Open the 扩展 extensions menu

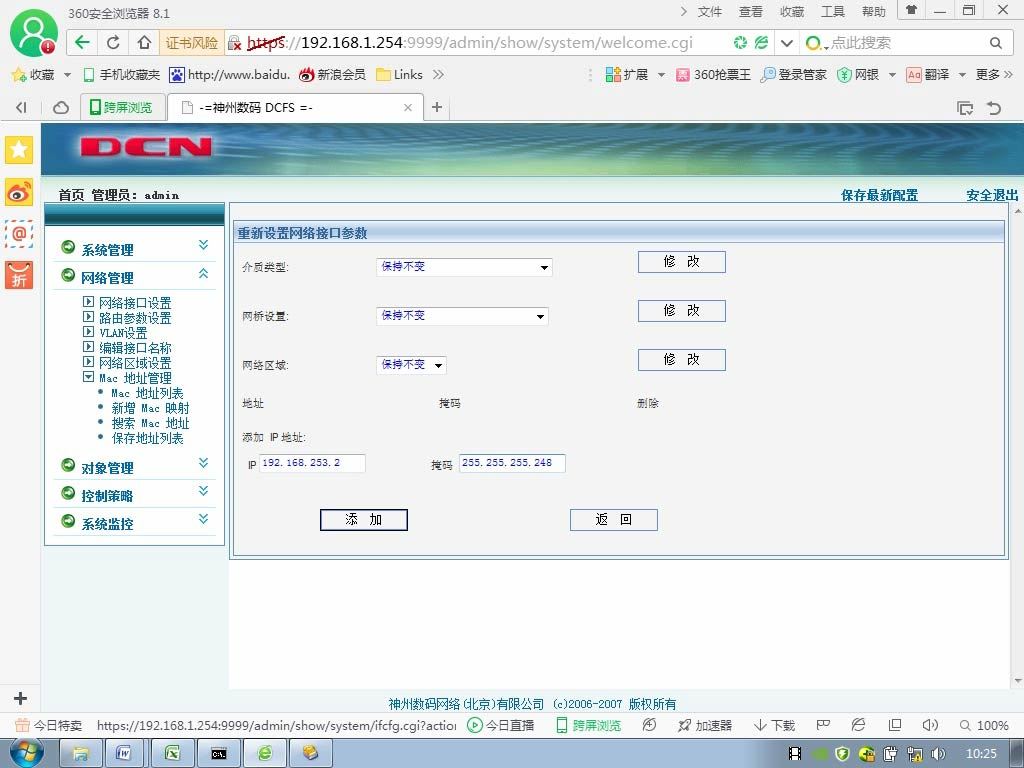[627, 75]
